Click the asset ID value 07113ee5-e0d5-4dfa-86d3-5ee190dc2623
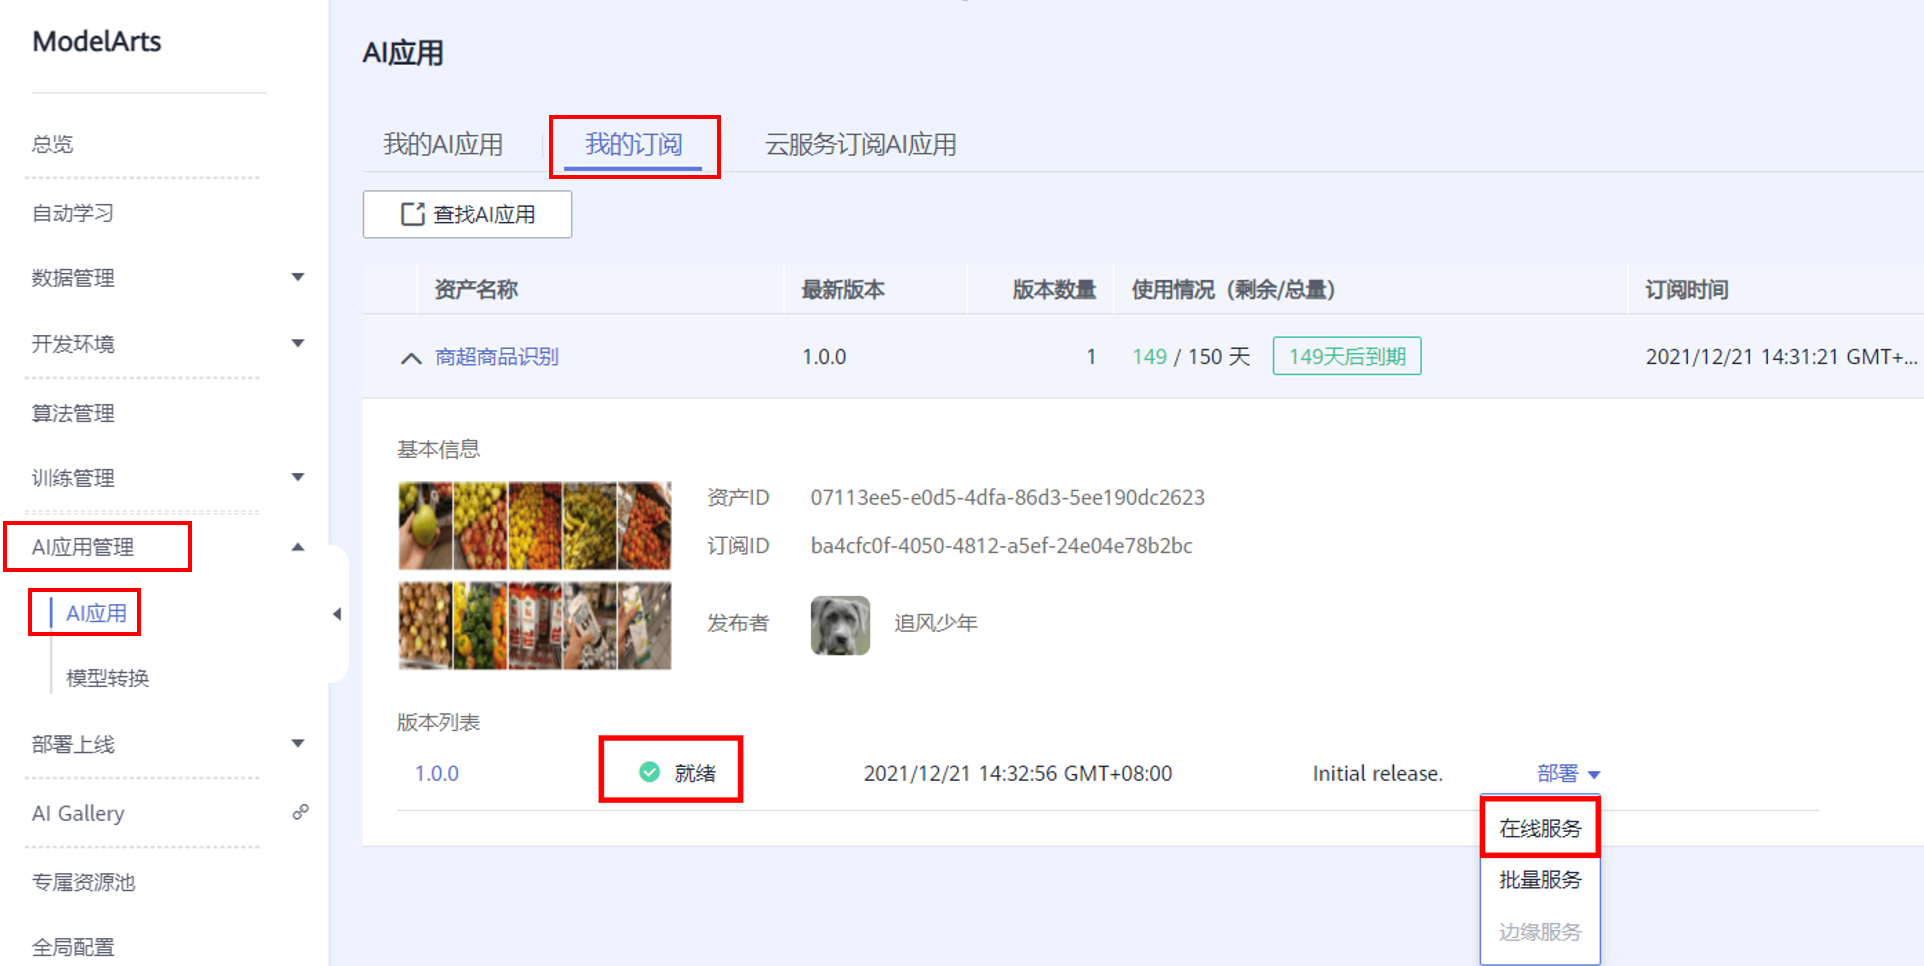This screenshot has height=966, width=1924. pyautogui.click(x=1007, y=497)
